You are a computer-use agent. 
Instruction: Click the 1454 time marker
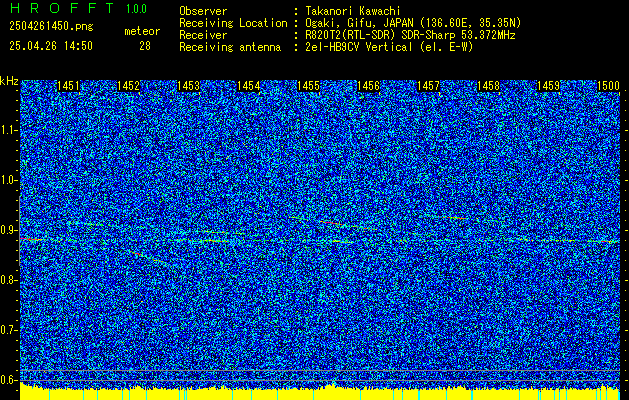248,86
